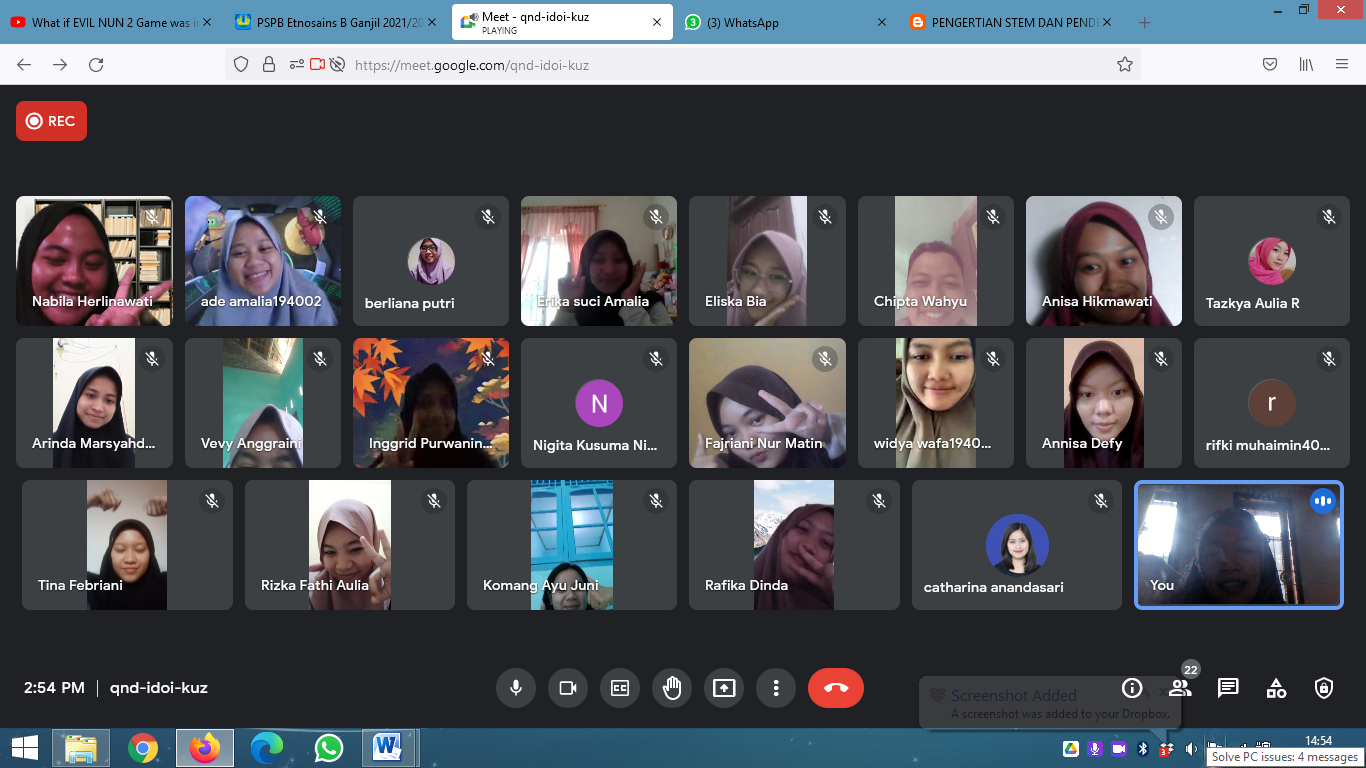Turn off the camera in Meet

[x=568, y=688]
